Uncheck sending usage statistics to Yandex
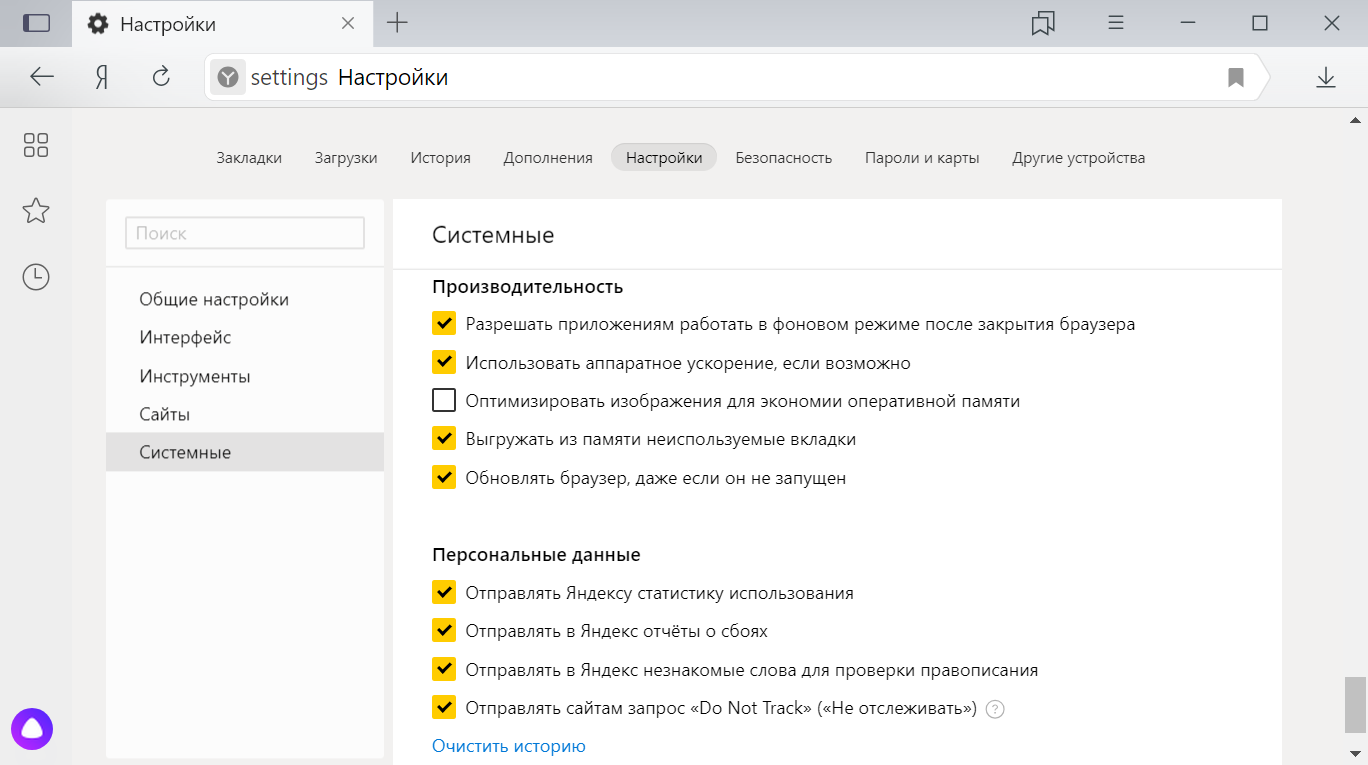 pyautogui.click(x=444, y=592)
